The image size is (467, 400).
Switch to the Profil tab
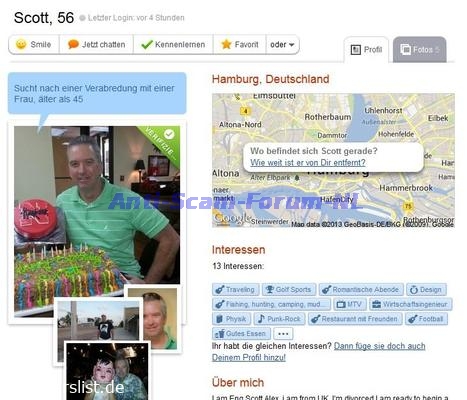coord(366,50)
